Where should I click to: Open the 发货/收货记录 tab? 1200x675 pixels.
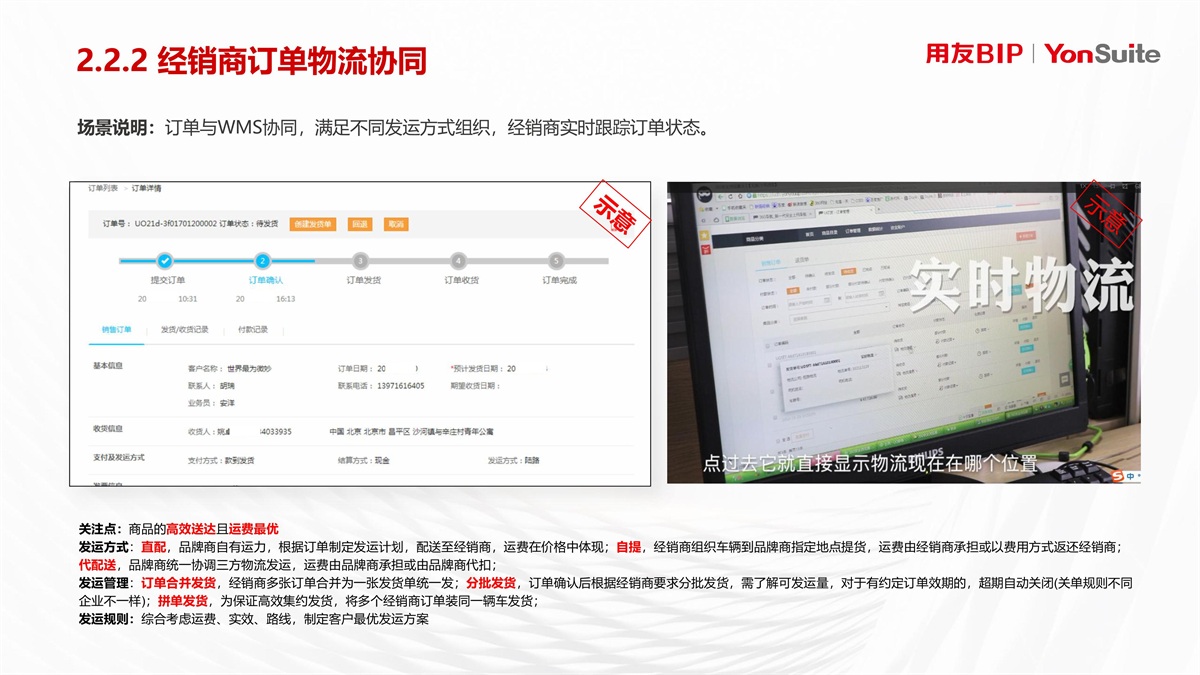184,329
